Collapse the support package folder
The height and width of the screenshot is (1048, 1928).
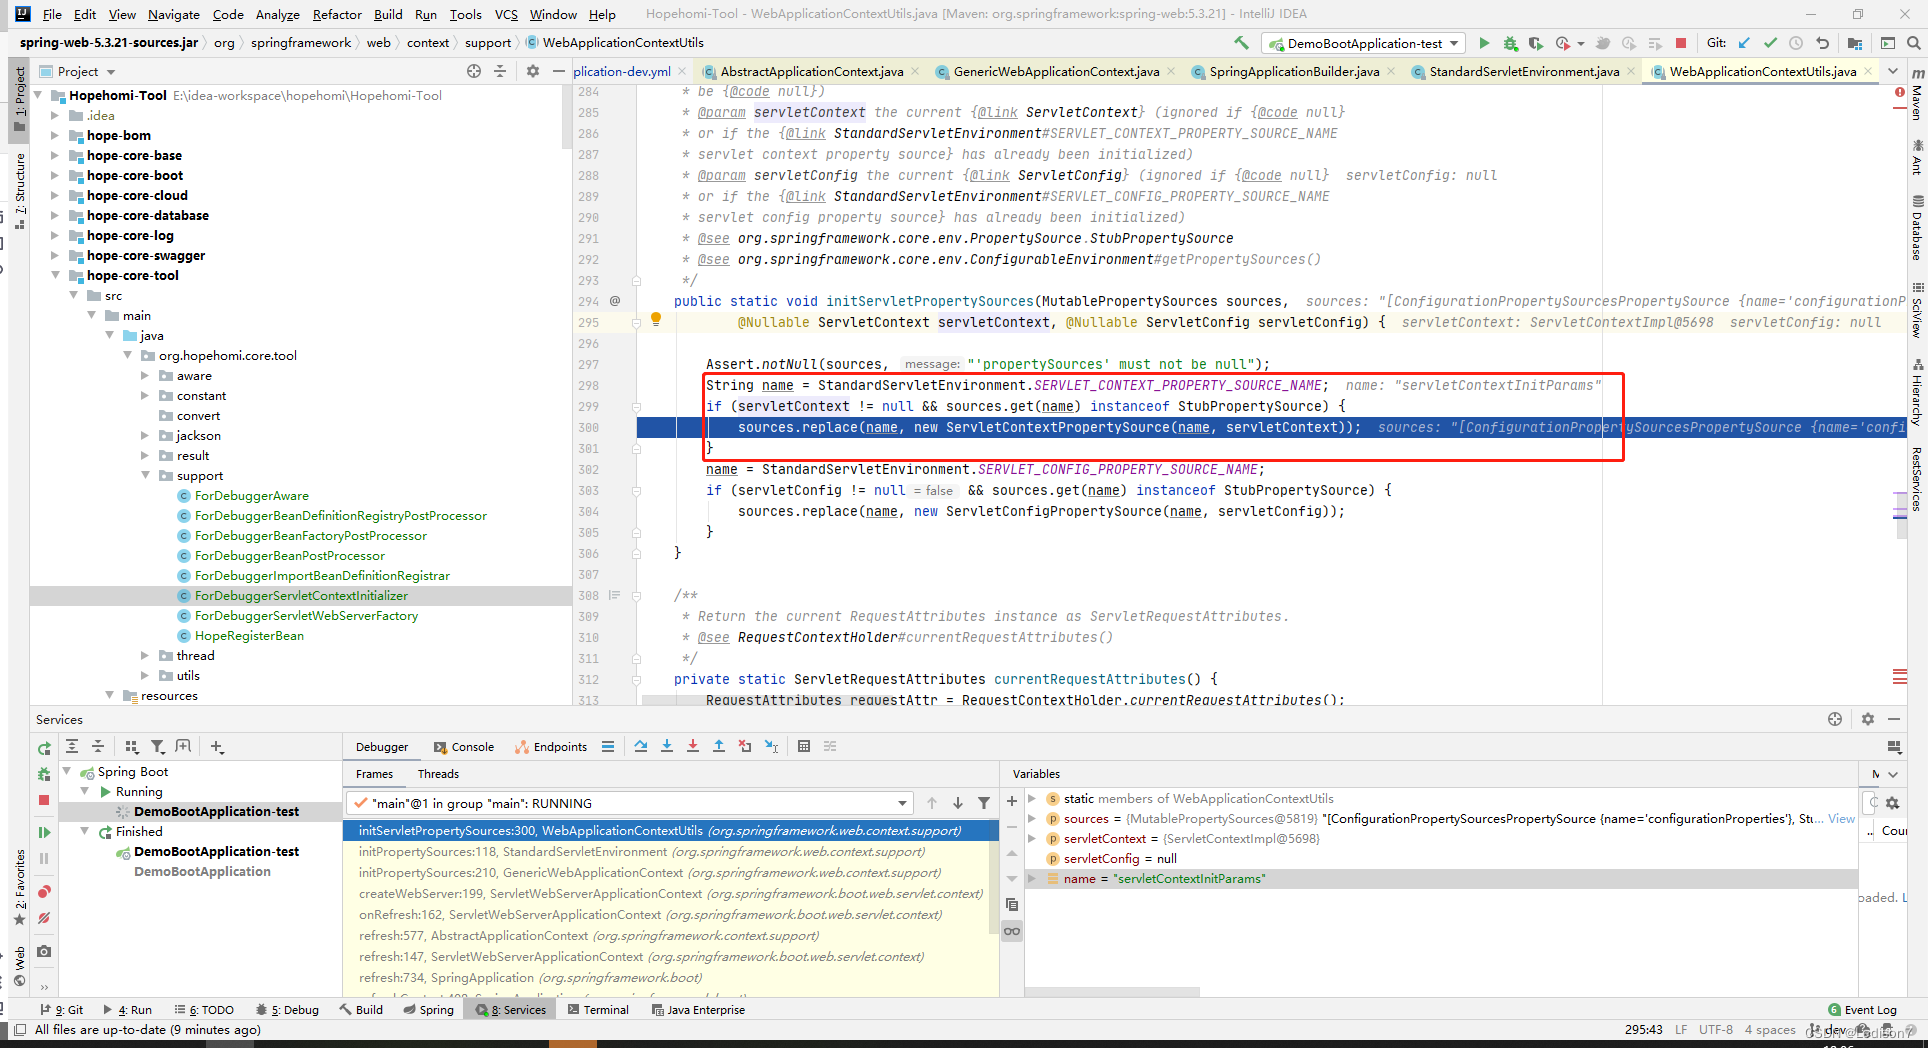[x=145, y=475]
